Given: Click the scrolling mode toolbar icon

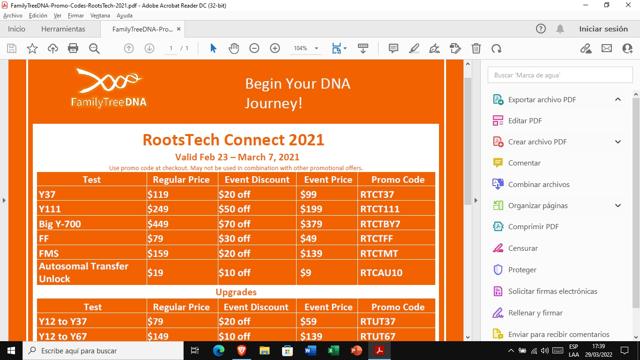Looking at the screenshot, I should 363,49.
